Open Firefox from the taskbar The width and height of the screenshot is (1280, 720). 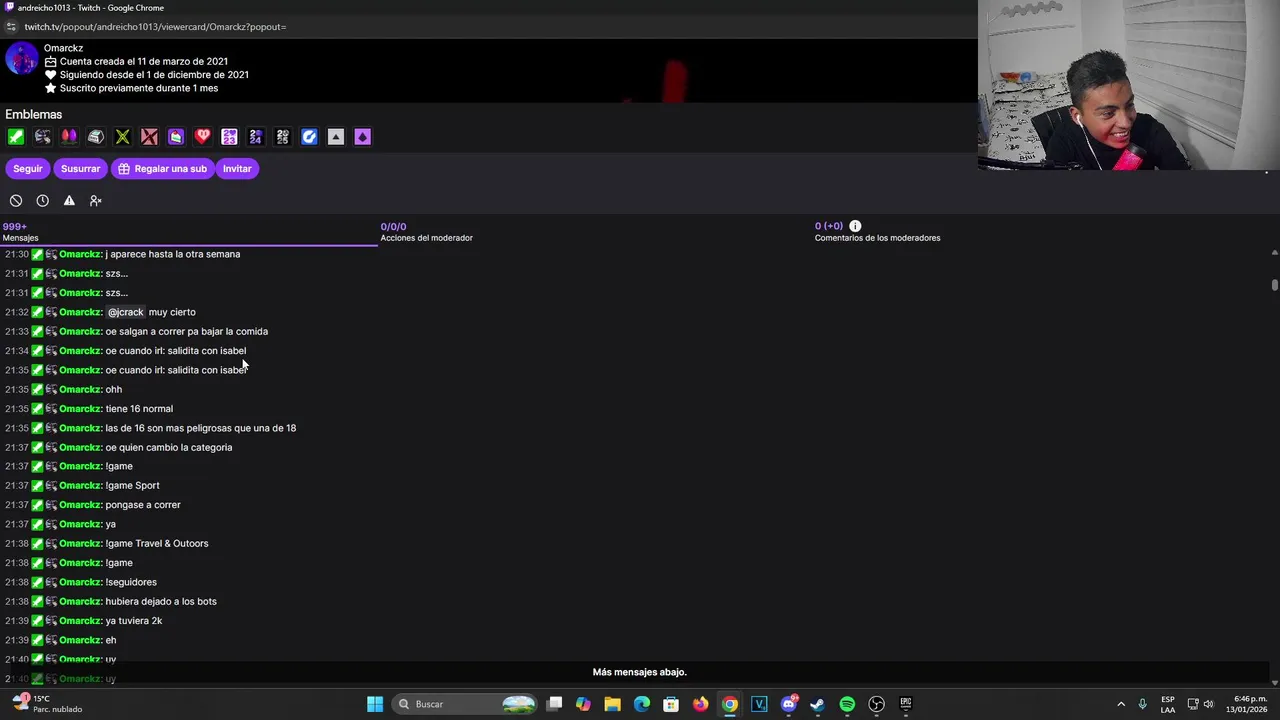[x=700, y=704]
